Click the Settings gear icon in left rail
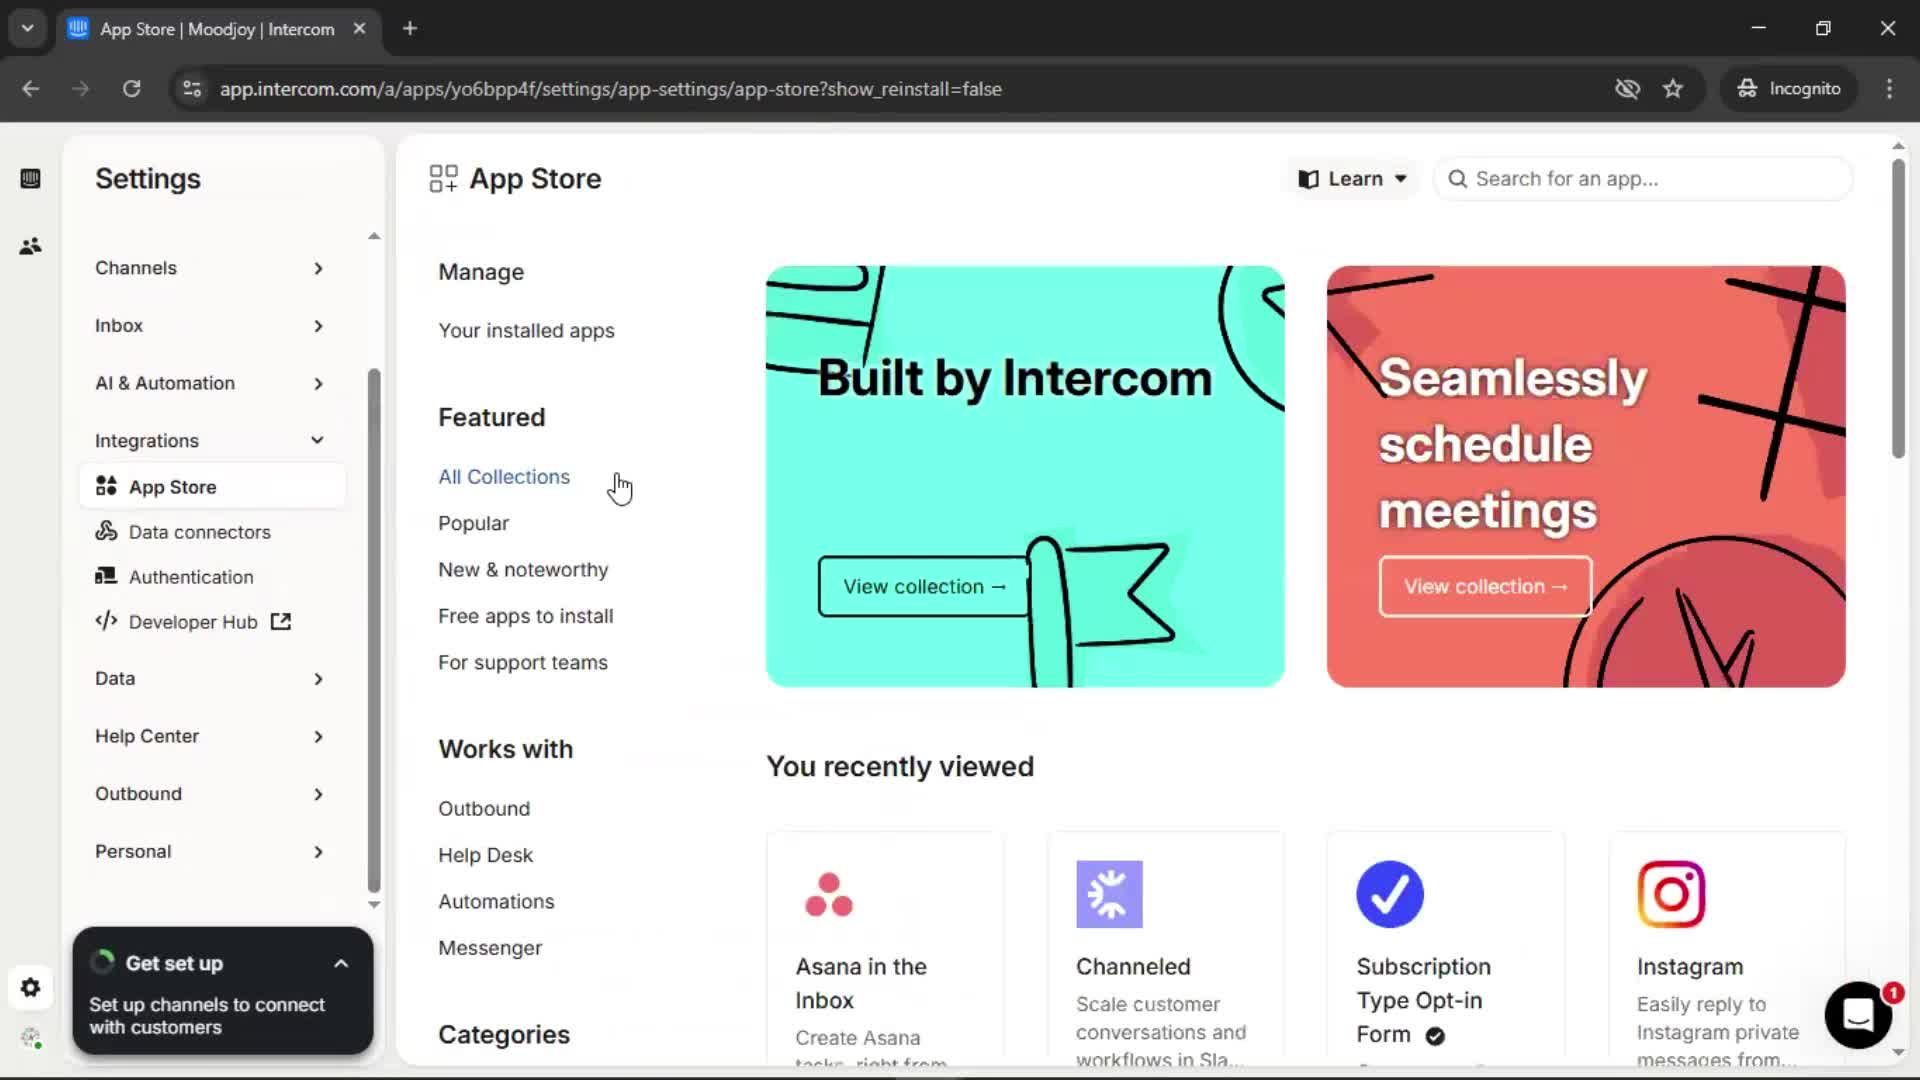Image resolution: width=1920 pixels, height=1080 pixels. pos(30,988)
